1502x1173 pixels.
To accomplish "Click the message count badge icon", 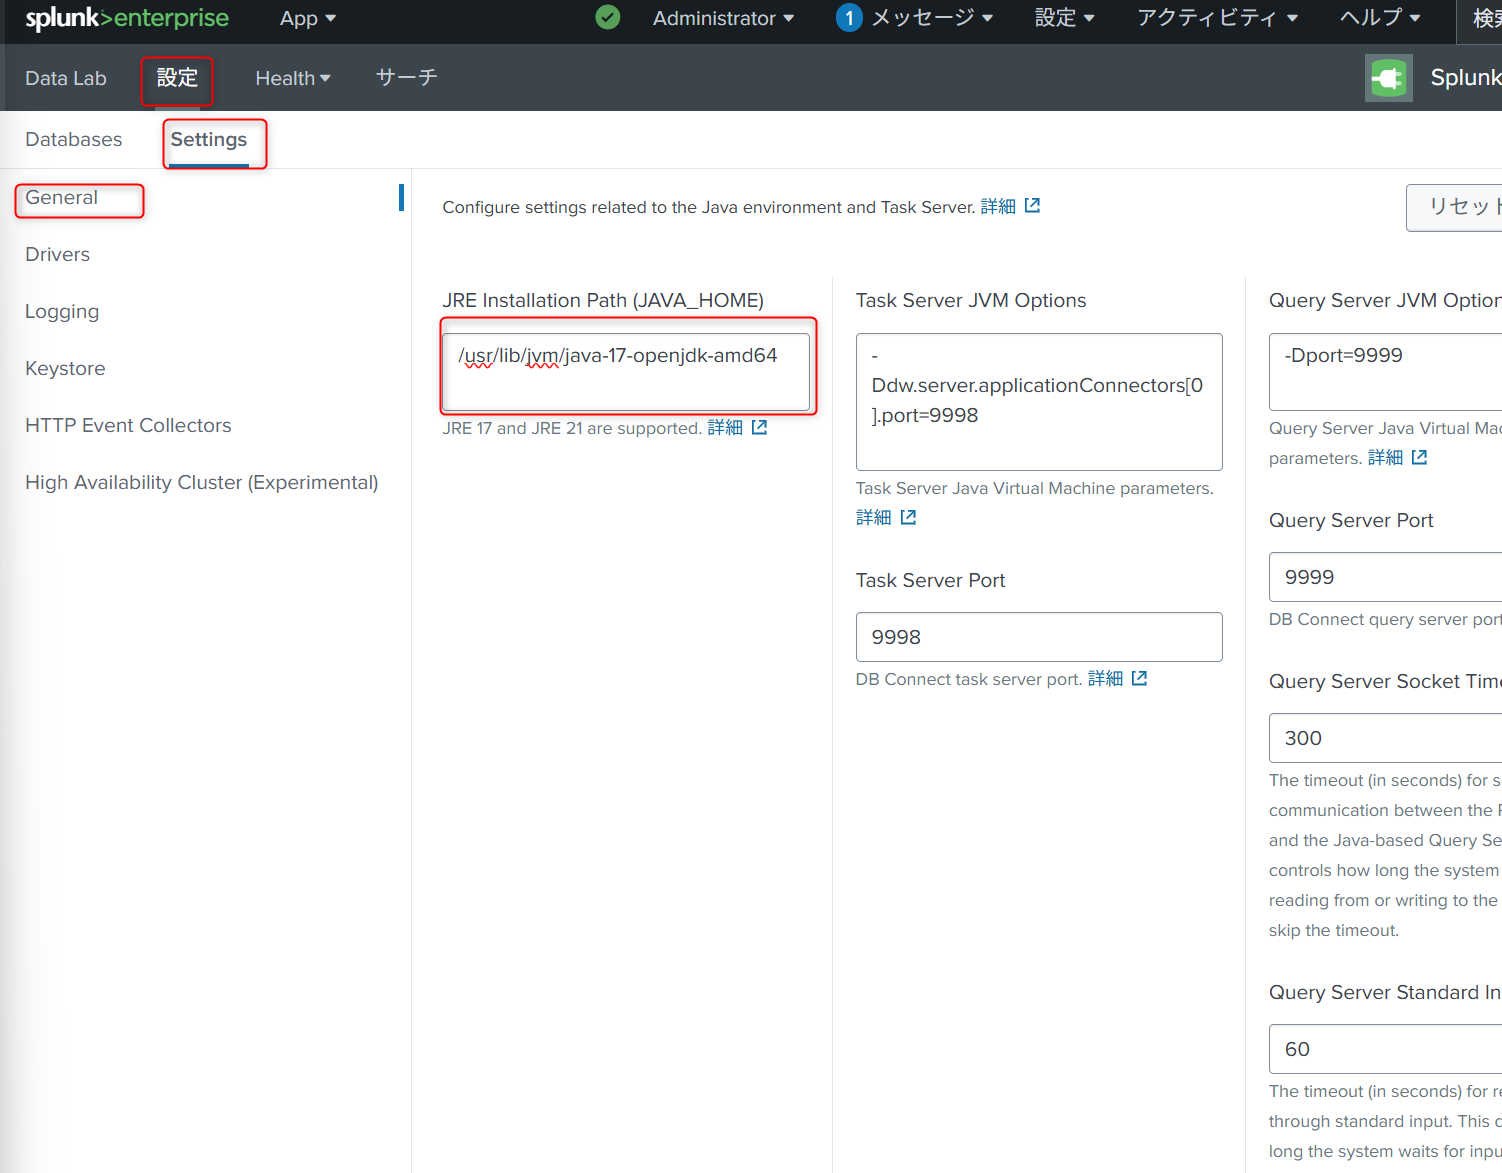I will click(849, 18).
